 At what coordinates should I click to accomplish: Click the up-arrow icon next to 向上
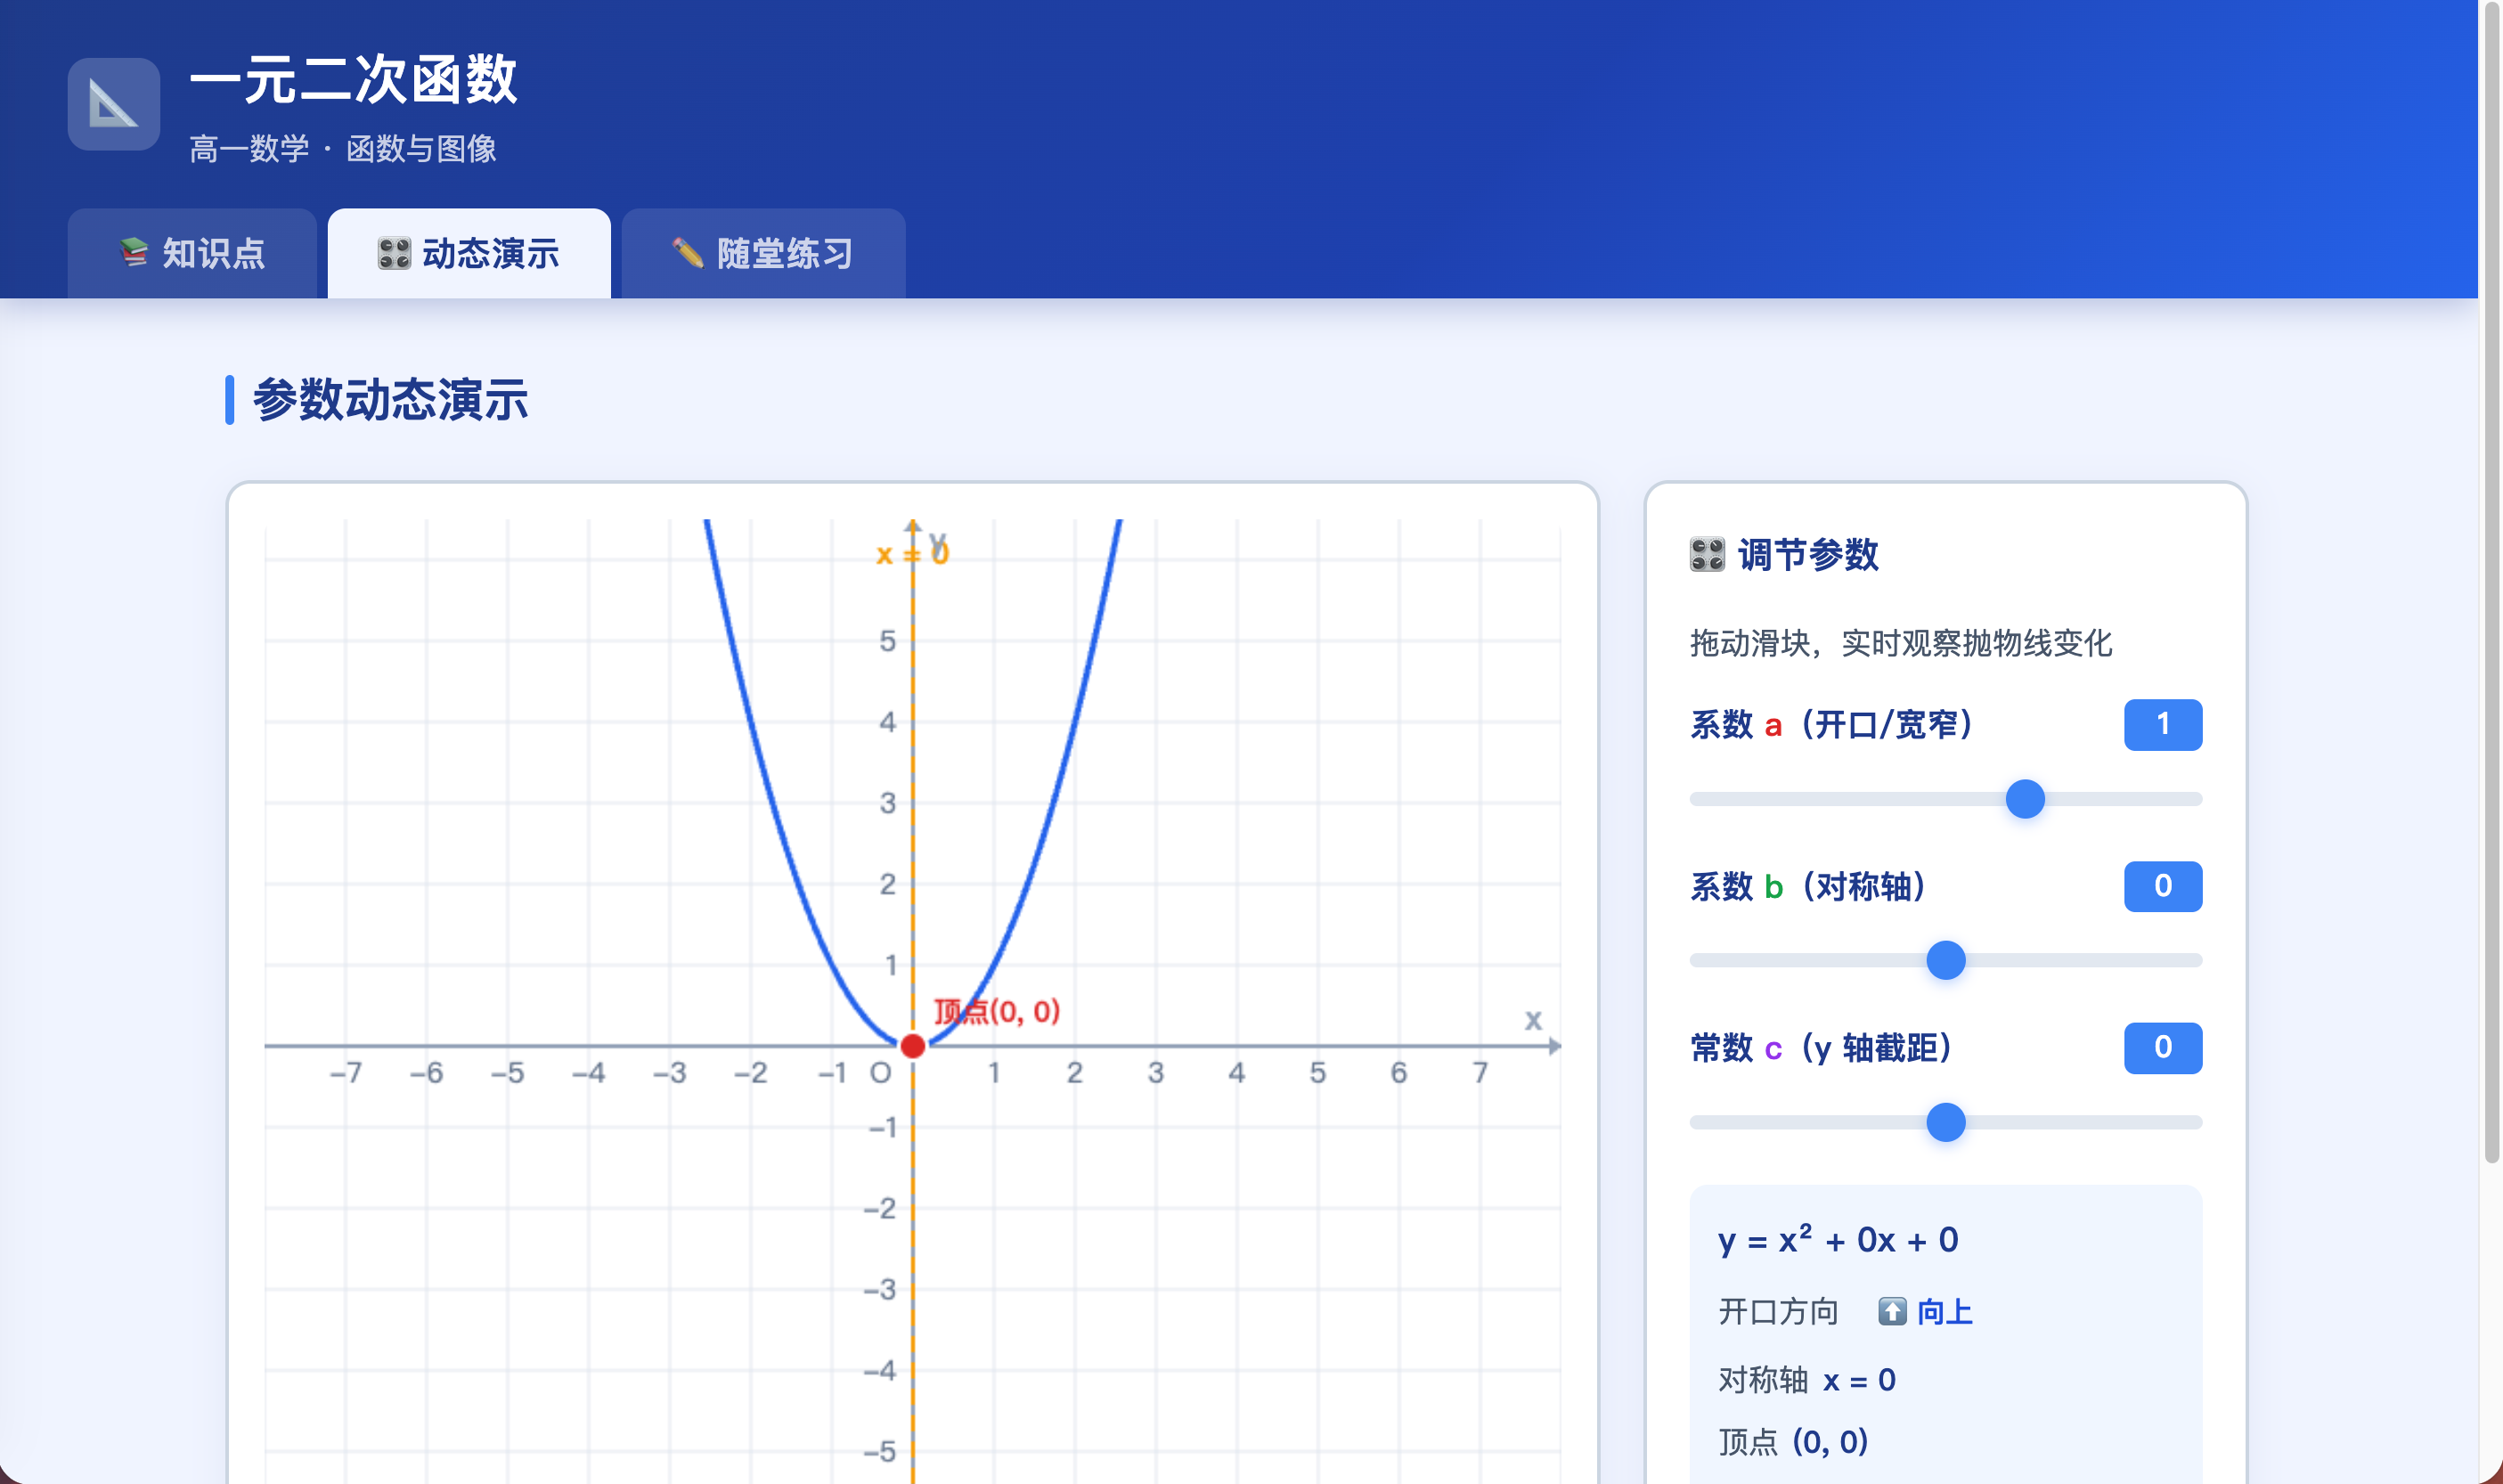1891,1311
